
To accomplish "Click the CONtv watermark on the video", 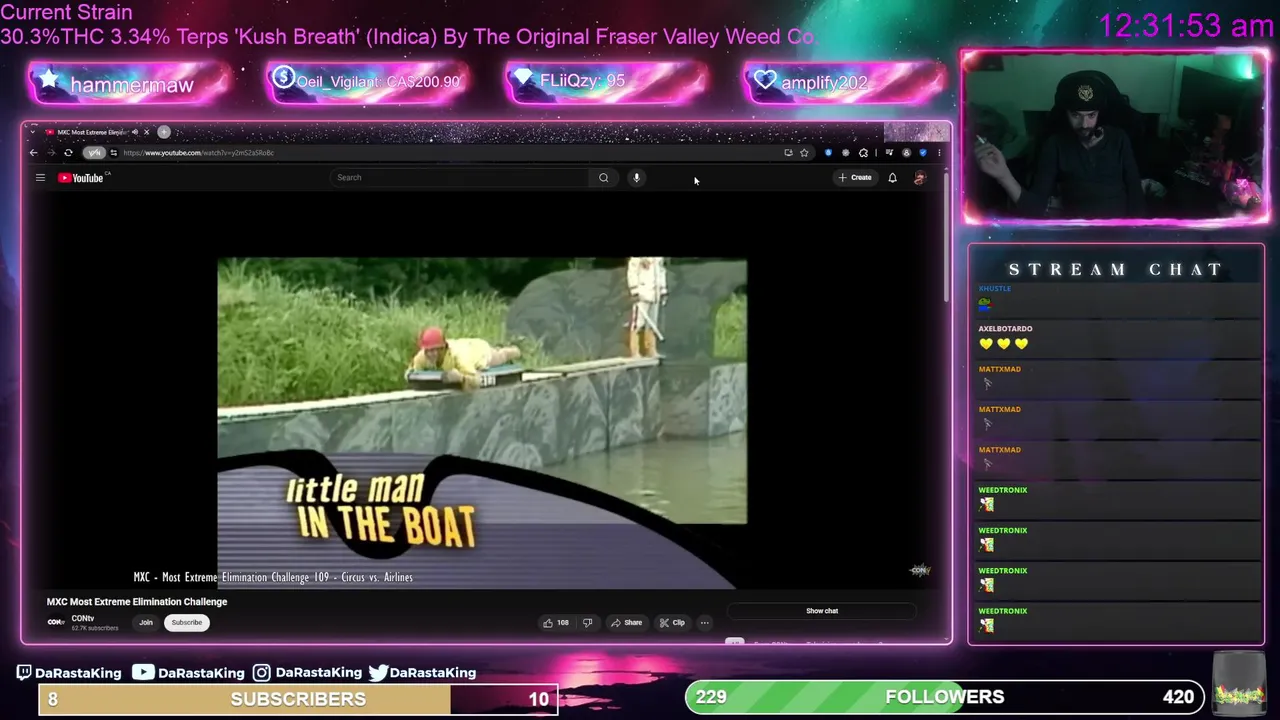I will click(919, 570).
